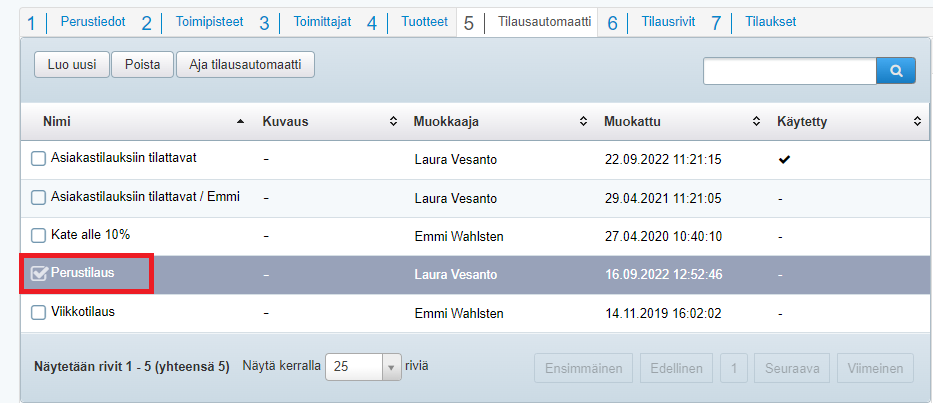Go to the Tuotteet tab
The image size is (933, 403).
pyautogui.click(x=424, y=22)
